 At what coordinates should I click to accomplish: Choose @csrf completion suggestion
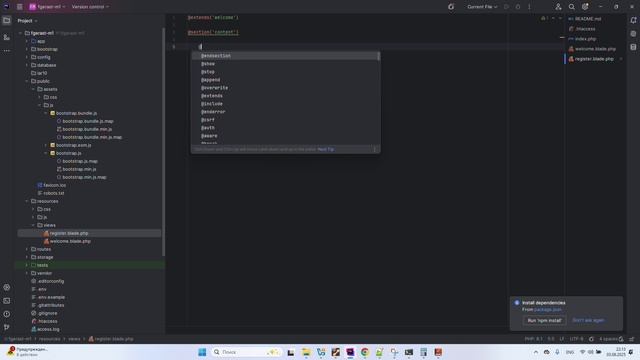click(x=284, y=120)
